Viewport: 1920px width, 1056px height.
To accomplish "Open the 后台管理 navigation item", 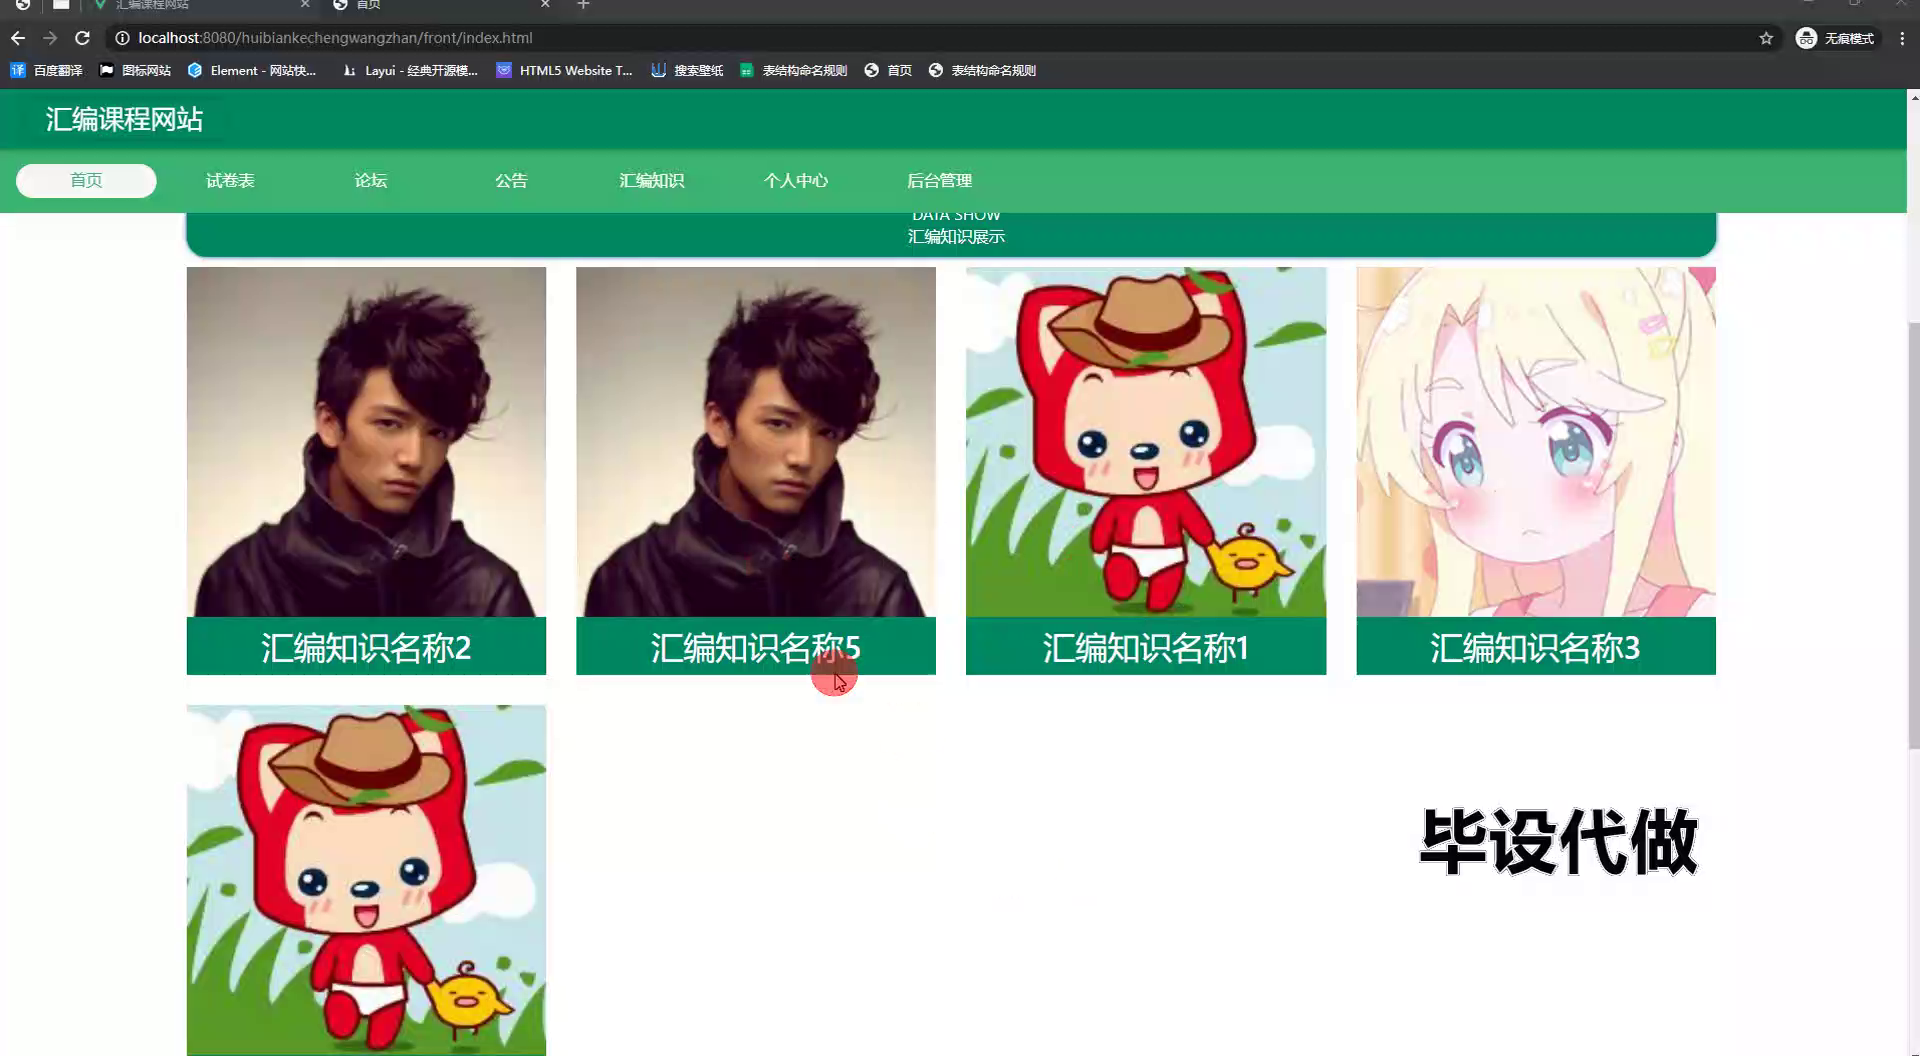I will pos(940,180).
